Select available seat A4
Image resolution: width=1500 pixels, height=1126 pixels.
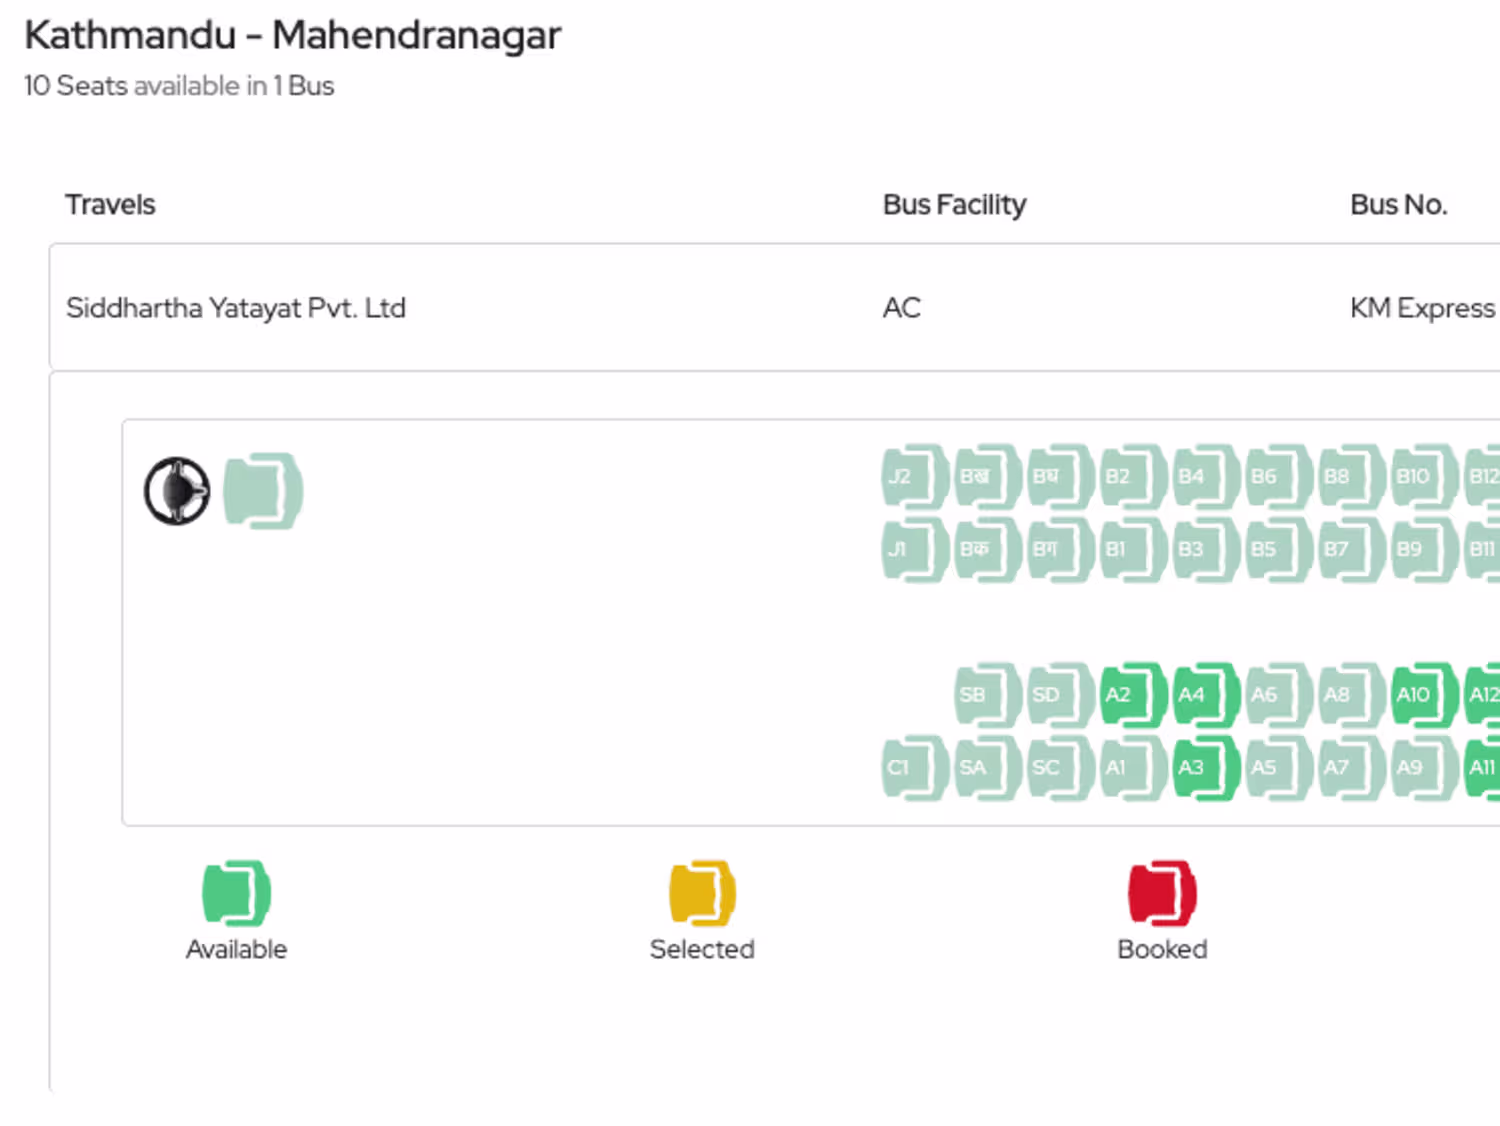coord(1205,695)
